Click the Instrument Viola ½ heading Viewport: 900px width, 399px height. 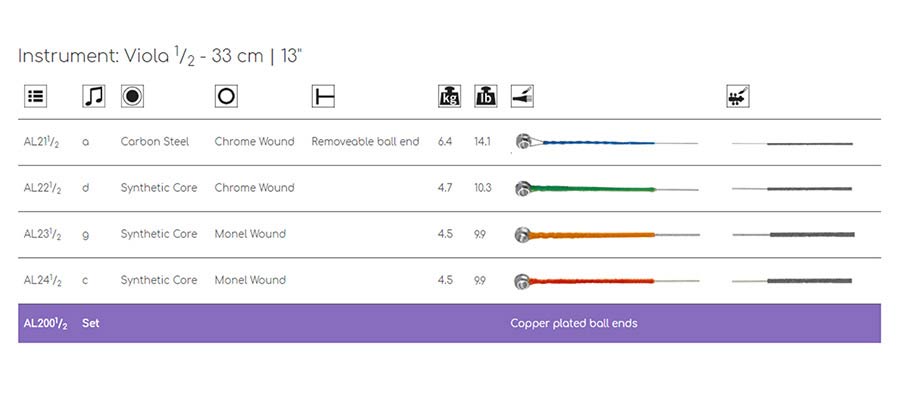point(160,57)
